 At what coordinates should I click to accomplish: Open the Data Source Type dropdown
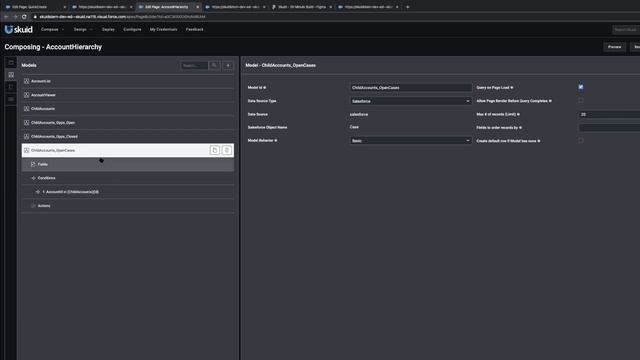tap(411, 101)
